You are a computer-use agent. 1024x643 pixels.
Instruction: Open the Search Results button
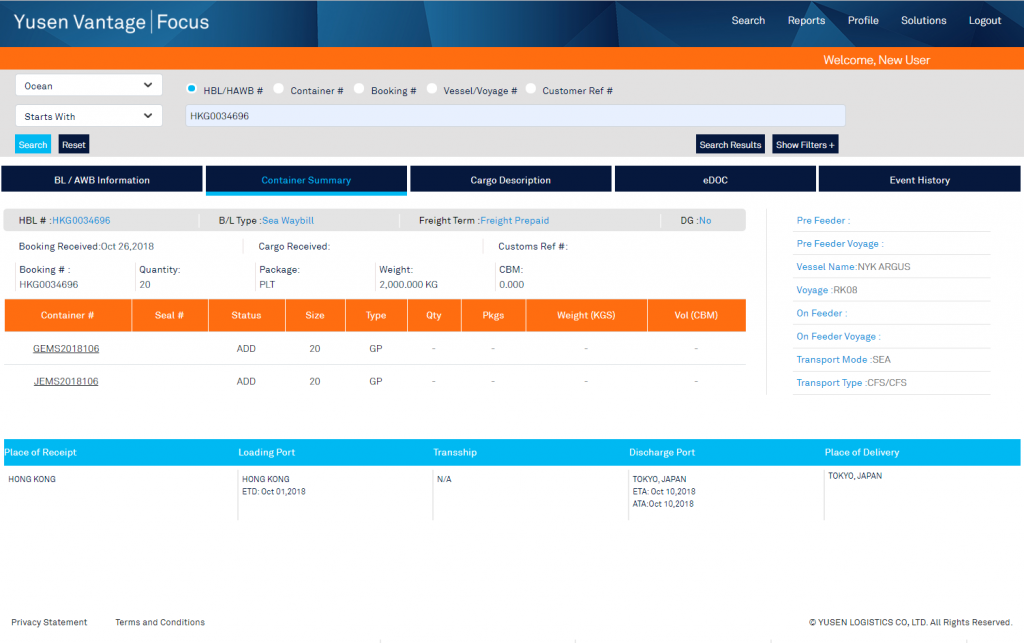[730, 144]
